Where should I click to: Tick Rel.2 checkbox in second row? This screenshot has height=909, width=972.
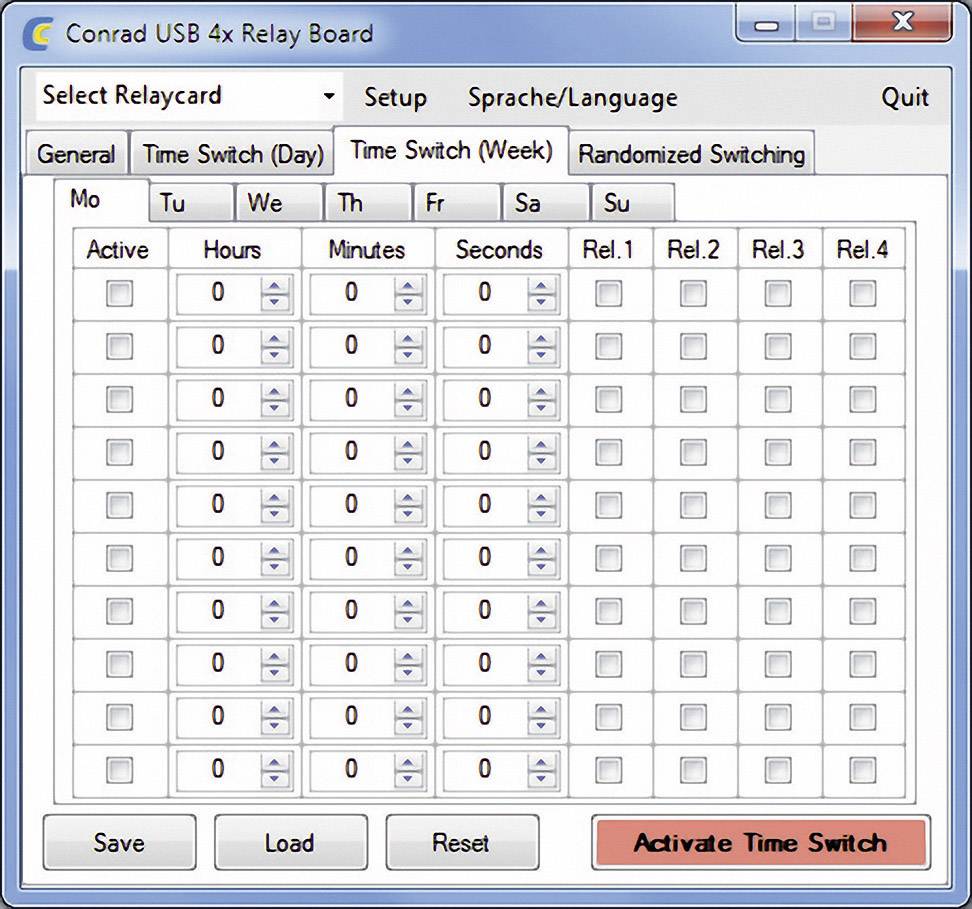pyautogui.click(x=693, y=346)
